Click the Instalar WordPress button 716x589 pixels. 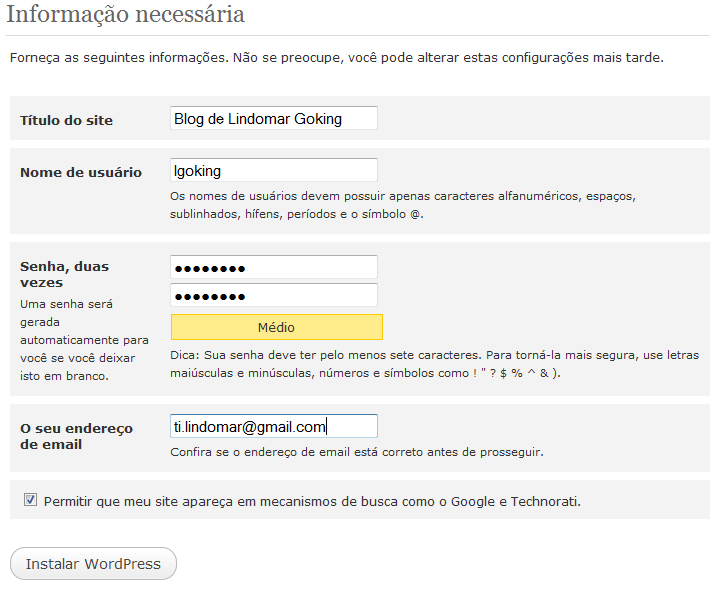(93, 563)
